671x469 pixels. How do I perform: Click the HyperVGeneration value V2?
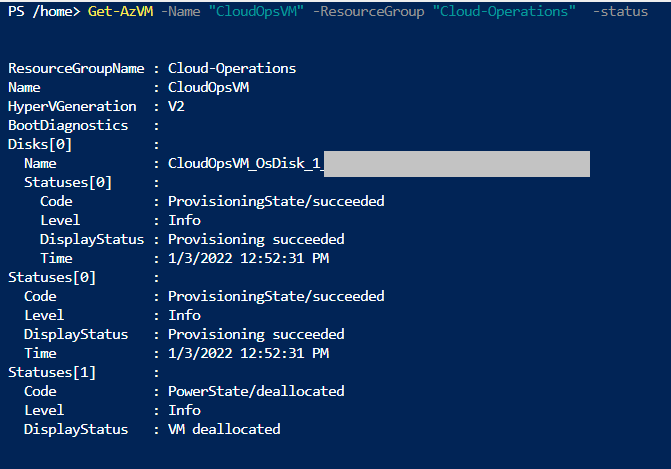(176, 106)
